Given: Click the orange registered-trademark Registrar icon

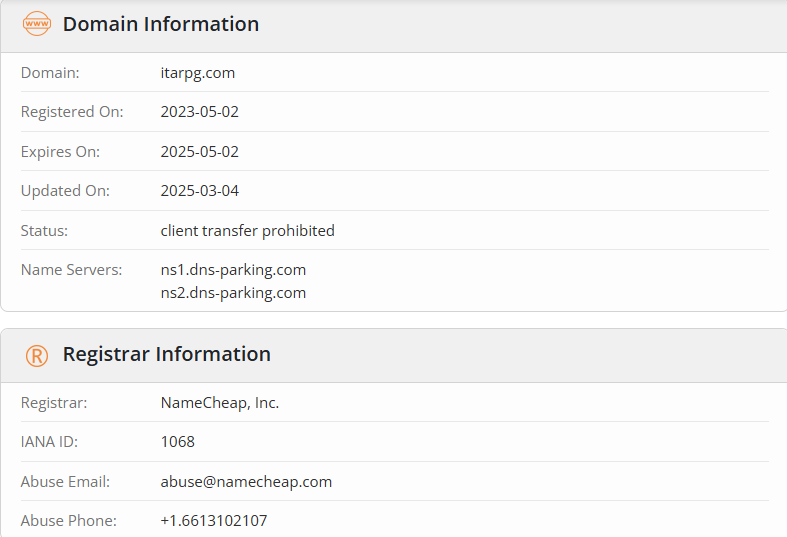Looking at the screenshot, I should (36, 355).
